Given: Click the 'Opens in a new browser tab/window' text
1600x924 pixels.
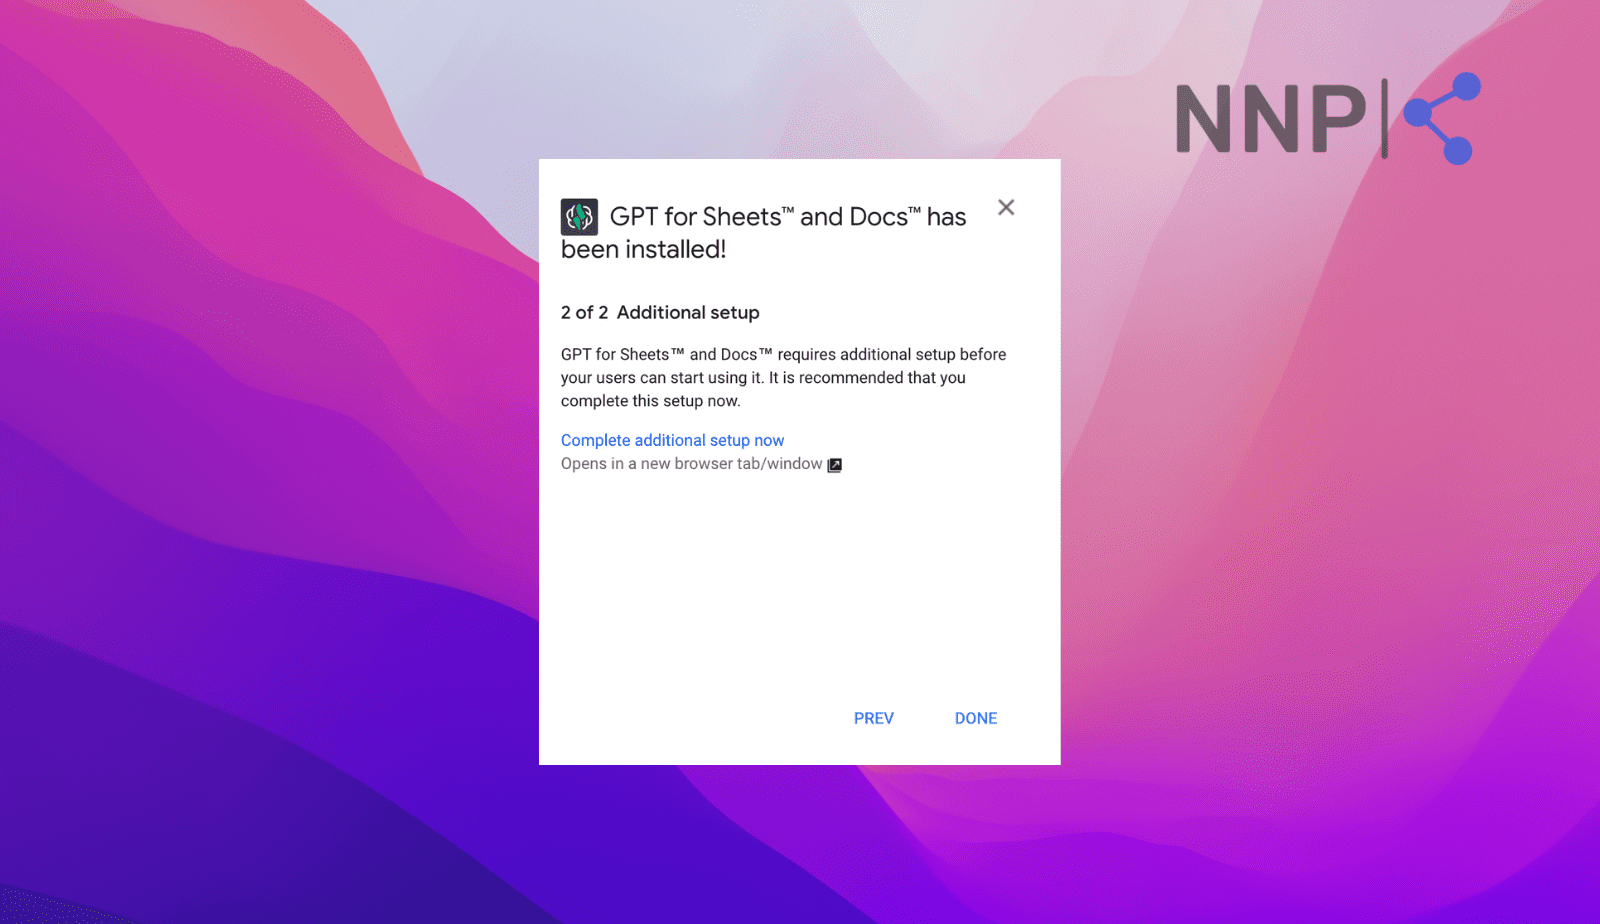Looking at the screenshot, I should [x=691, y=464].
